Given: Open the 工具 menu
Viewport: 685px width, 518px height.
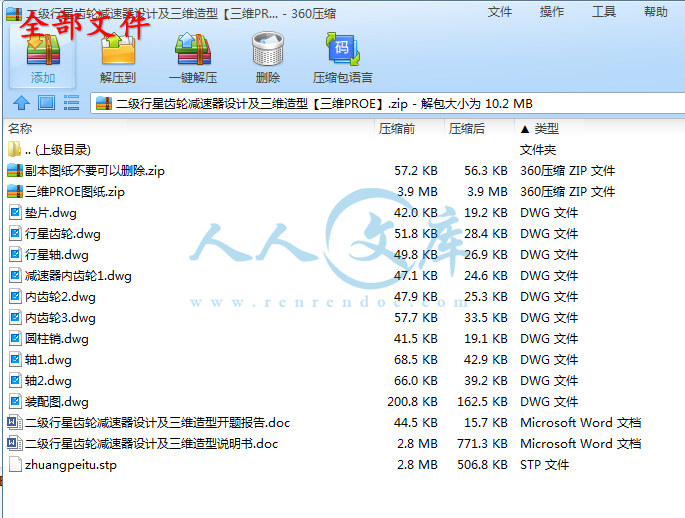Looking at the screenshot, I should 604,12.
